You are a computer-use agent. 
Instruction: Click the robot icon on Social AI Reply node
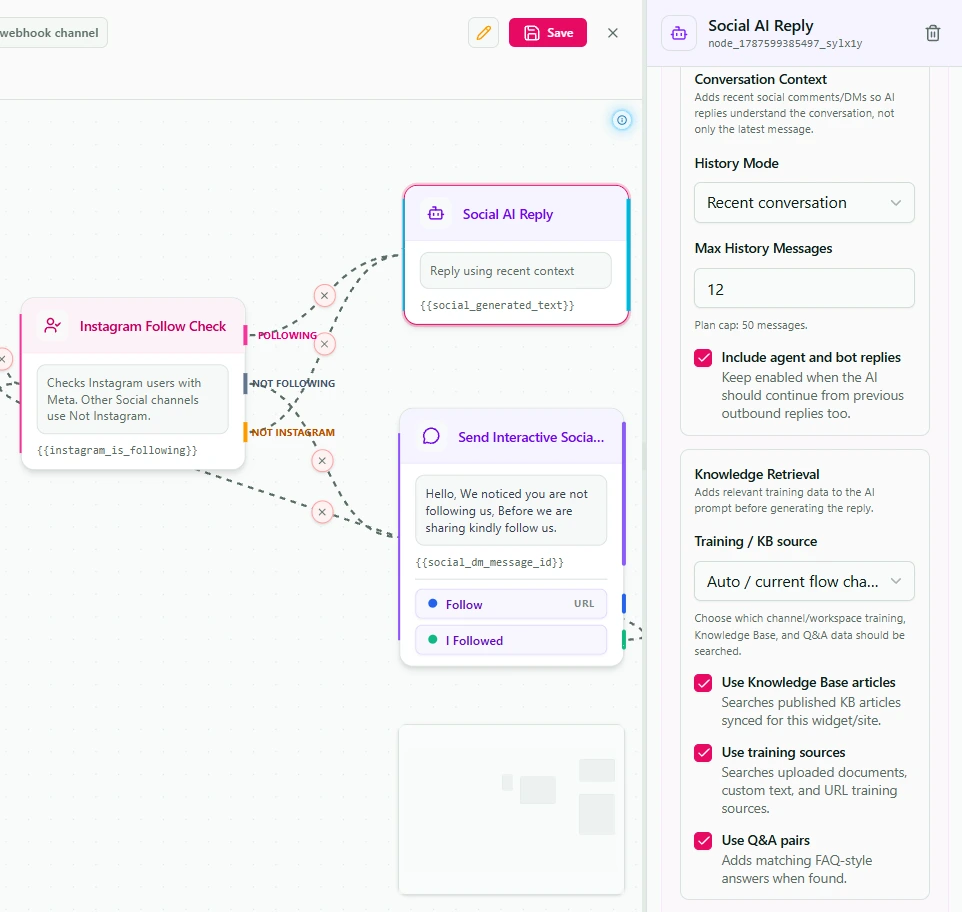436,214
